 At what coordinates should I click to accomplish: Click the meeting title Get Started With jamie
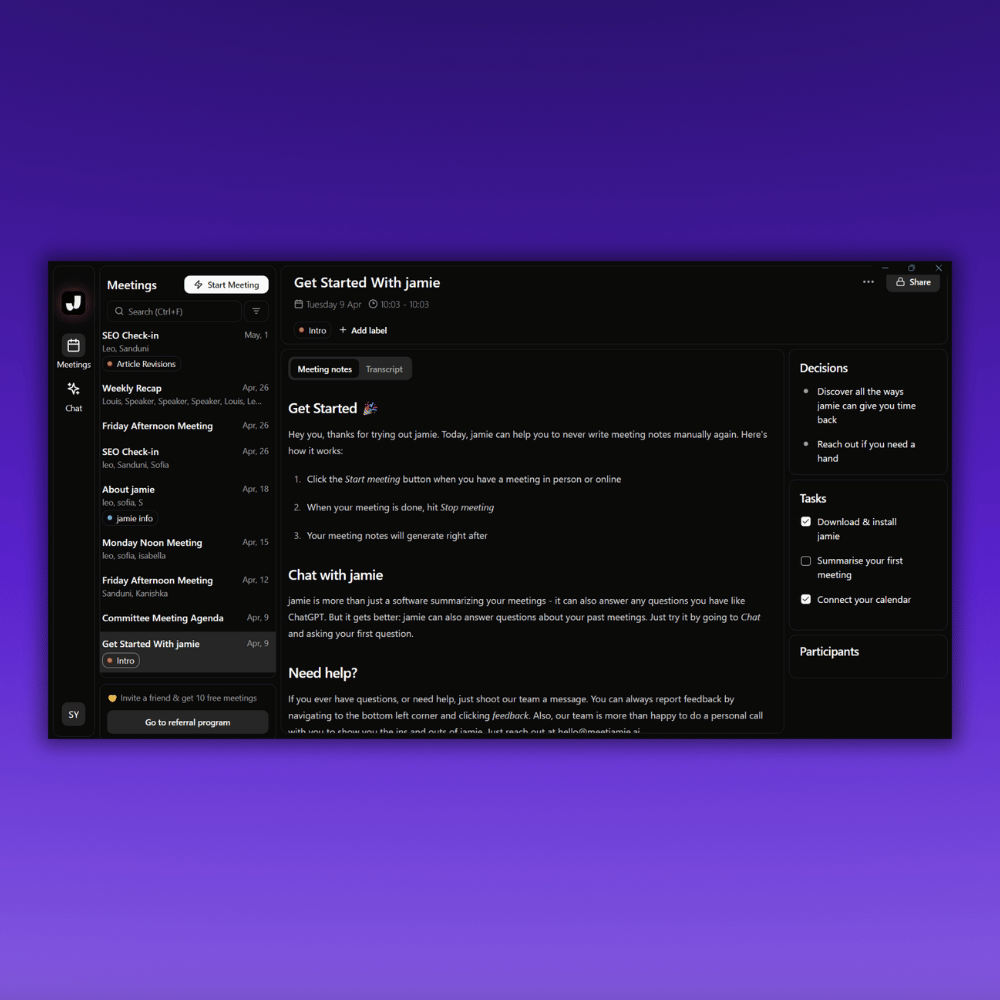(x=367, y=283)
